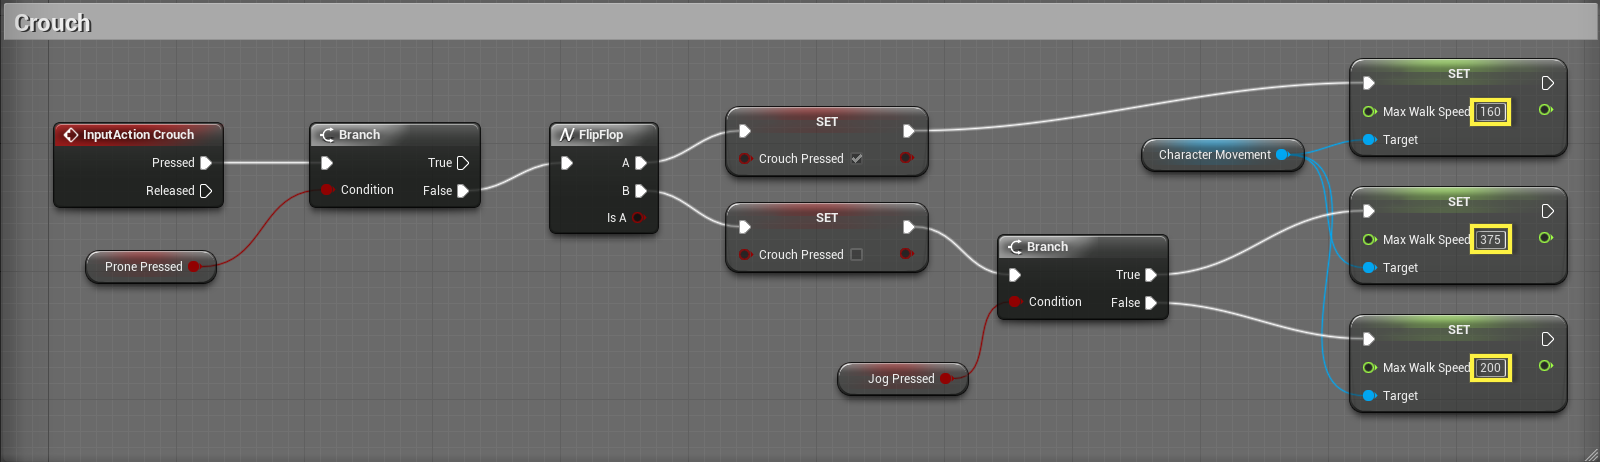The width and height of the screenshot is (1600, 462).
Task: Click the False pin on the Branch fed by Prone Pressed
Action: [463, 191]
